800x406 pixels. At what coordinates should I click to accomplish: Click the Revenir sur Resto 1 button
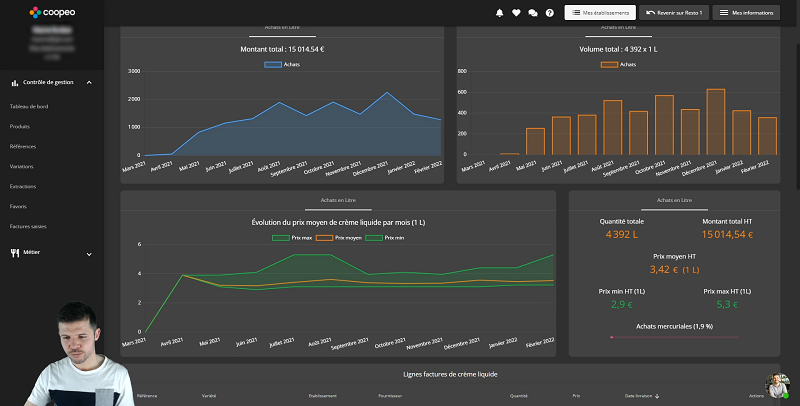point(674,13)
